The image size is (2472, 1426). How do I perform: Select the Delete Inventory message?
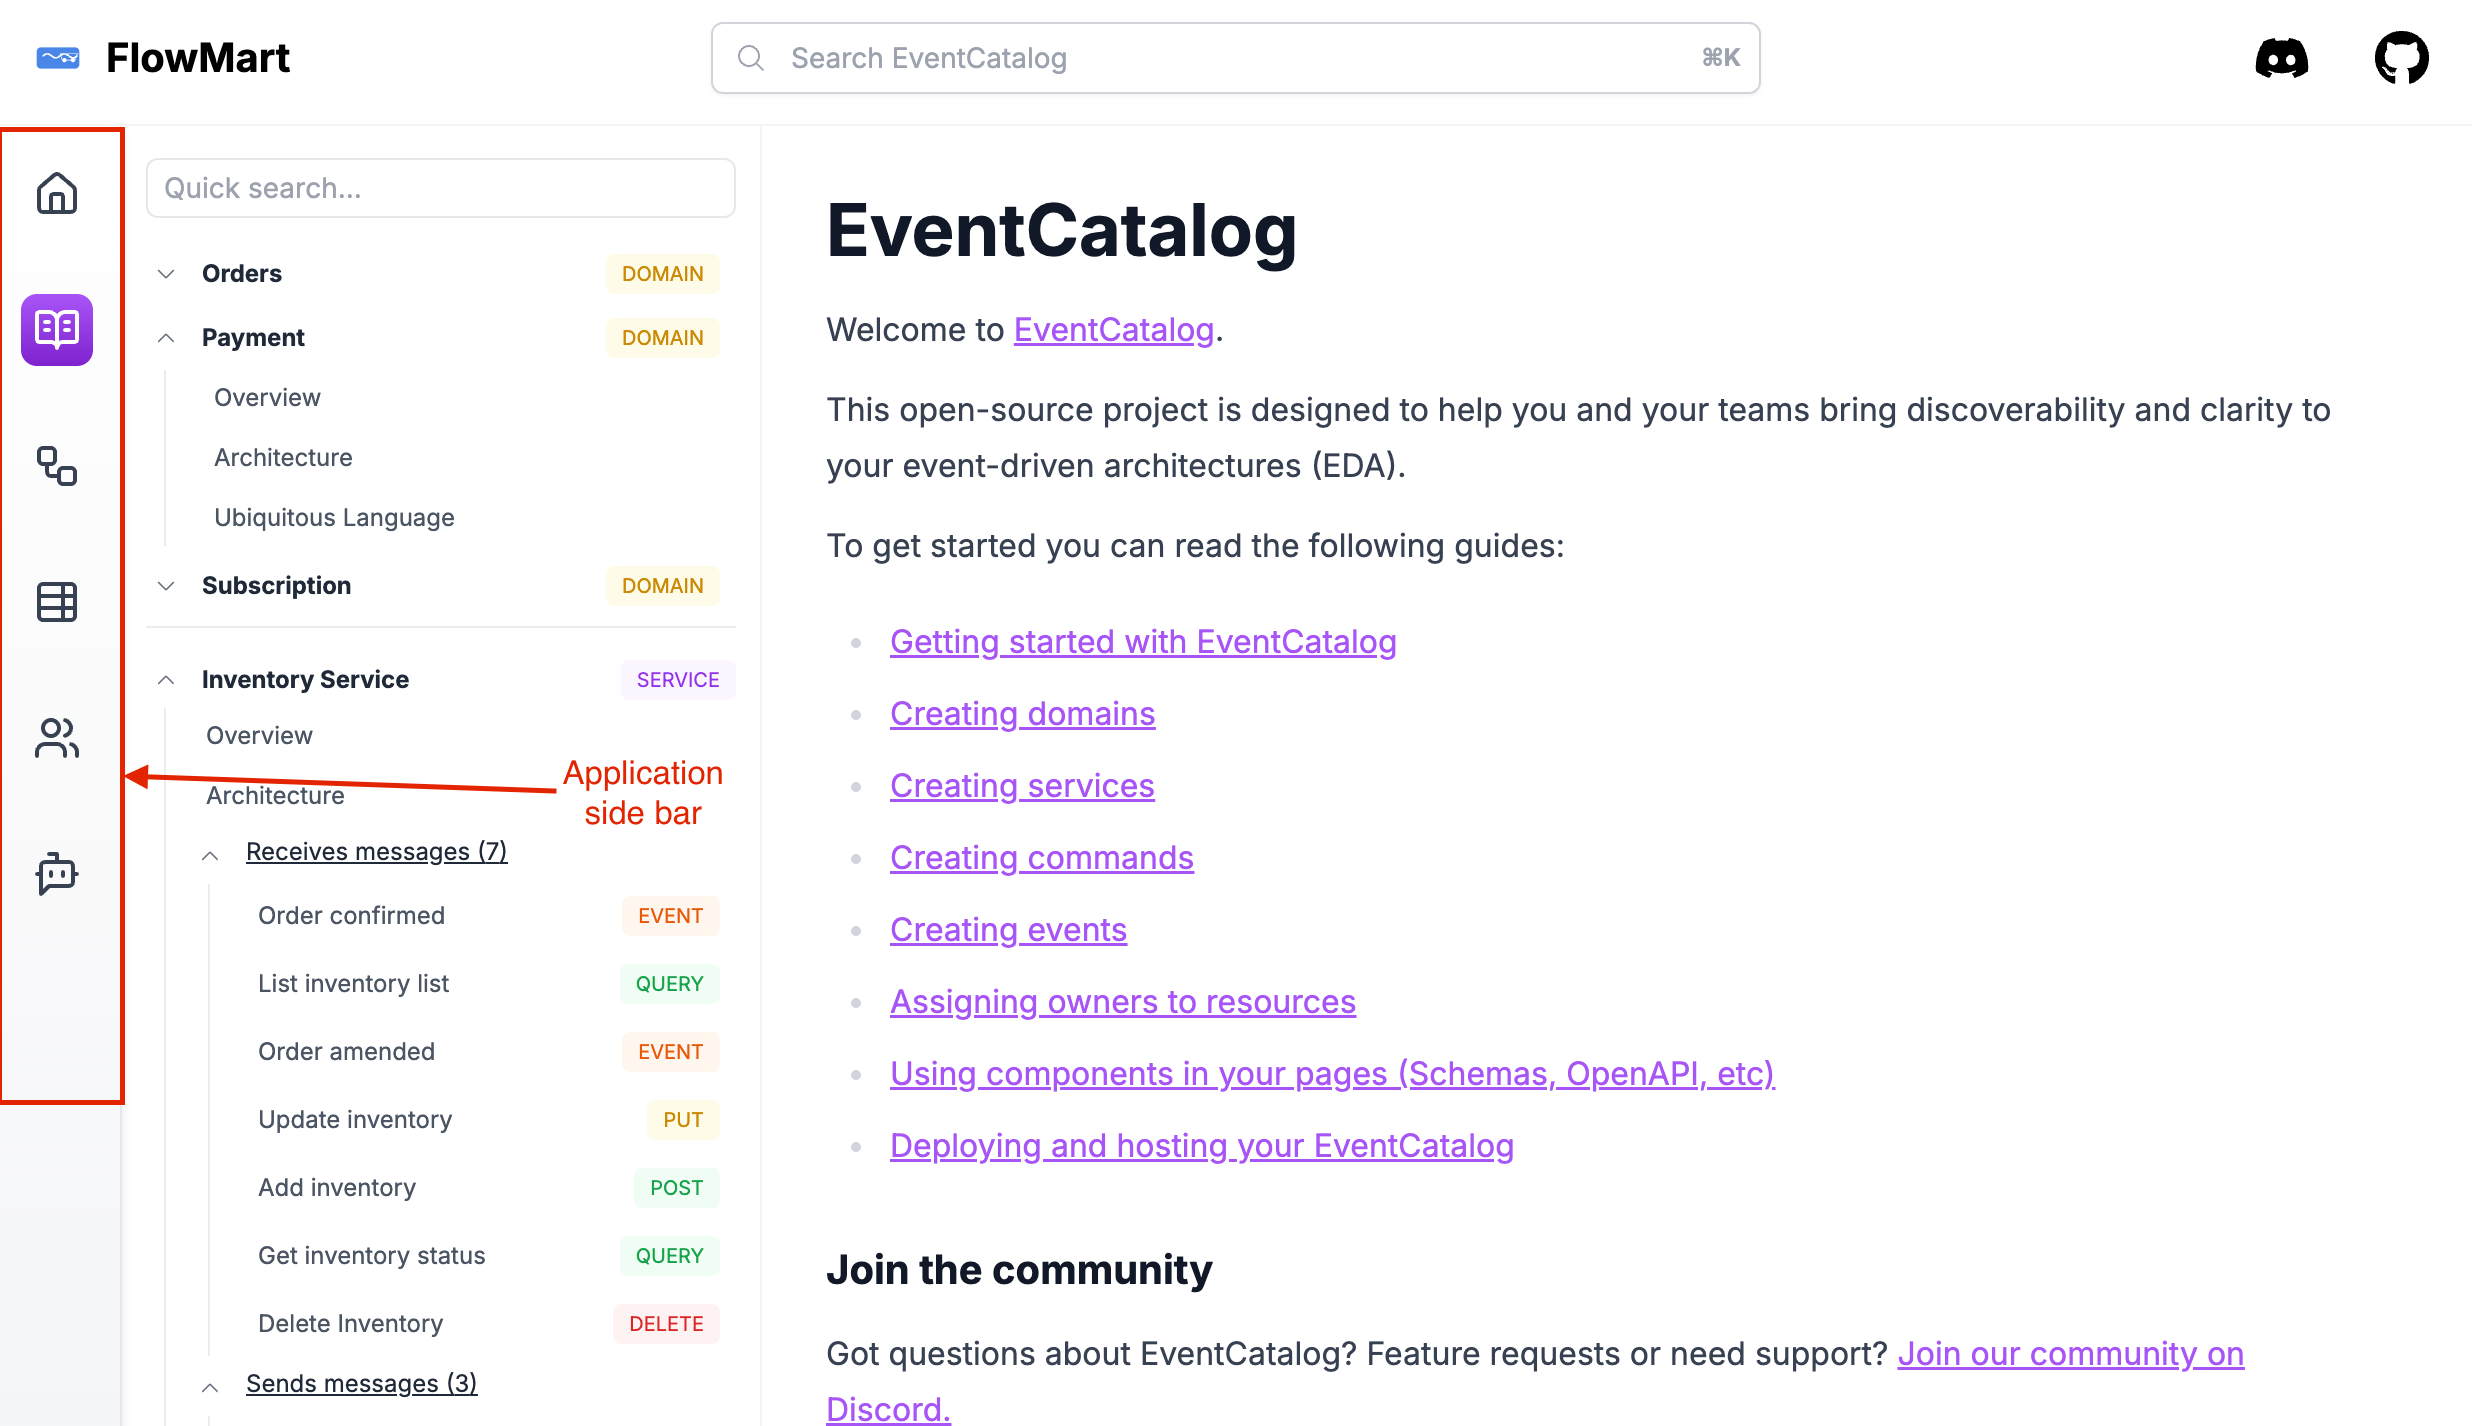tap(350, 1322)
